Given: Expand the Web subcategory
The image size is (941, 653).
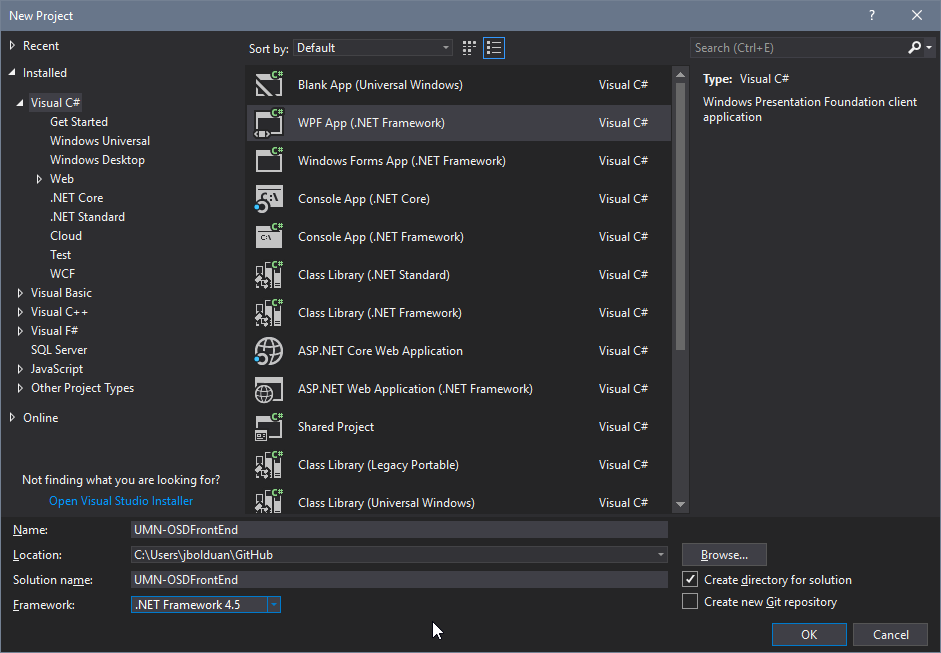Looking at the screenshot, I should coord(39,179).
